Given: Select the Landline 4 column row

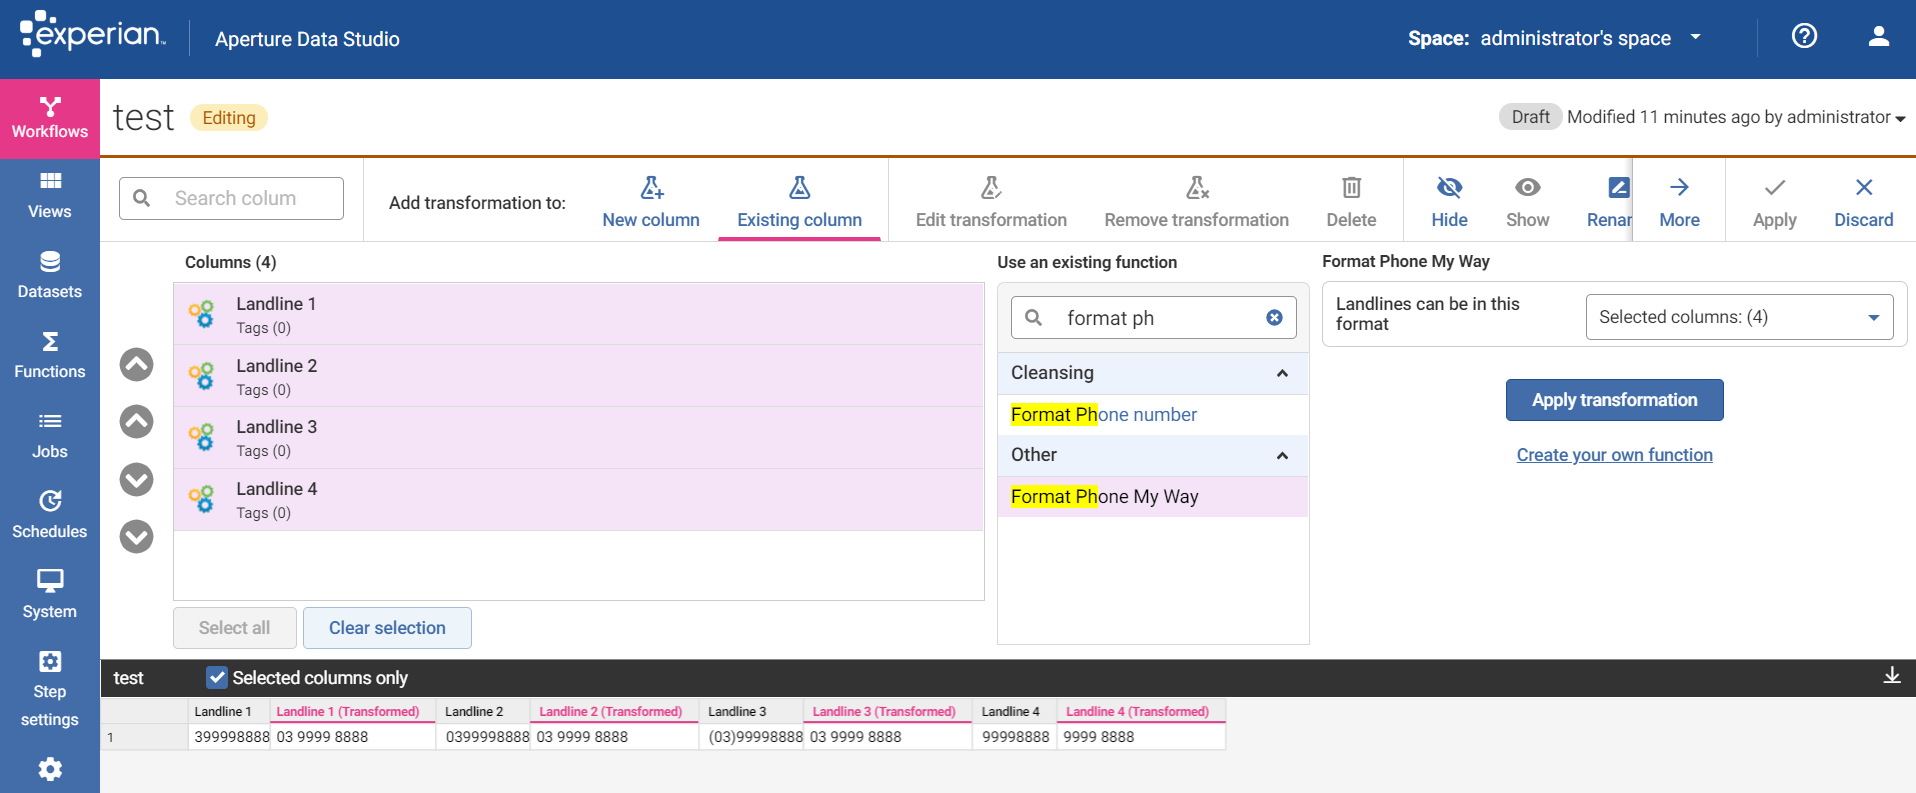Looking at the screenshot, I should [578, 499].
